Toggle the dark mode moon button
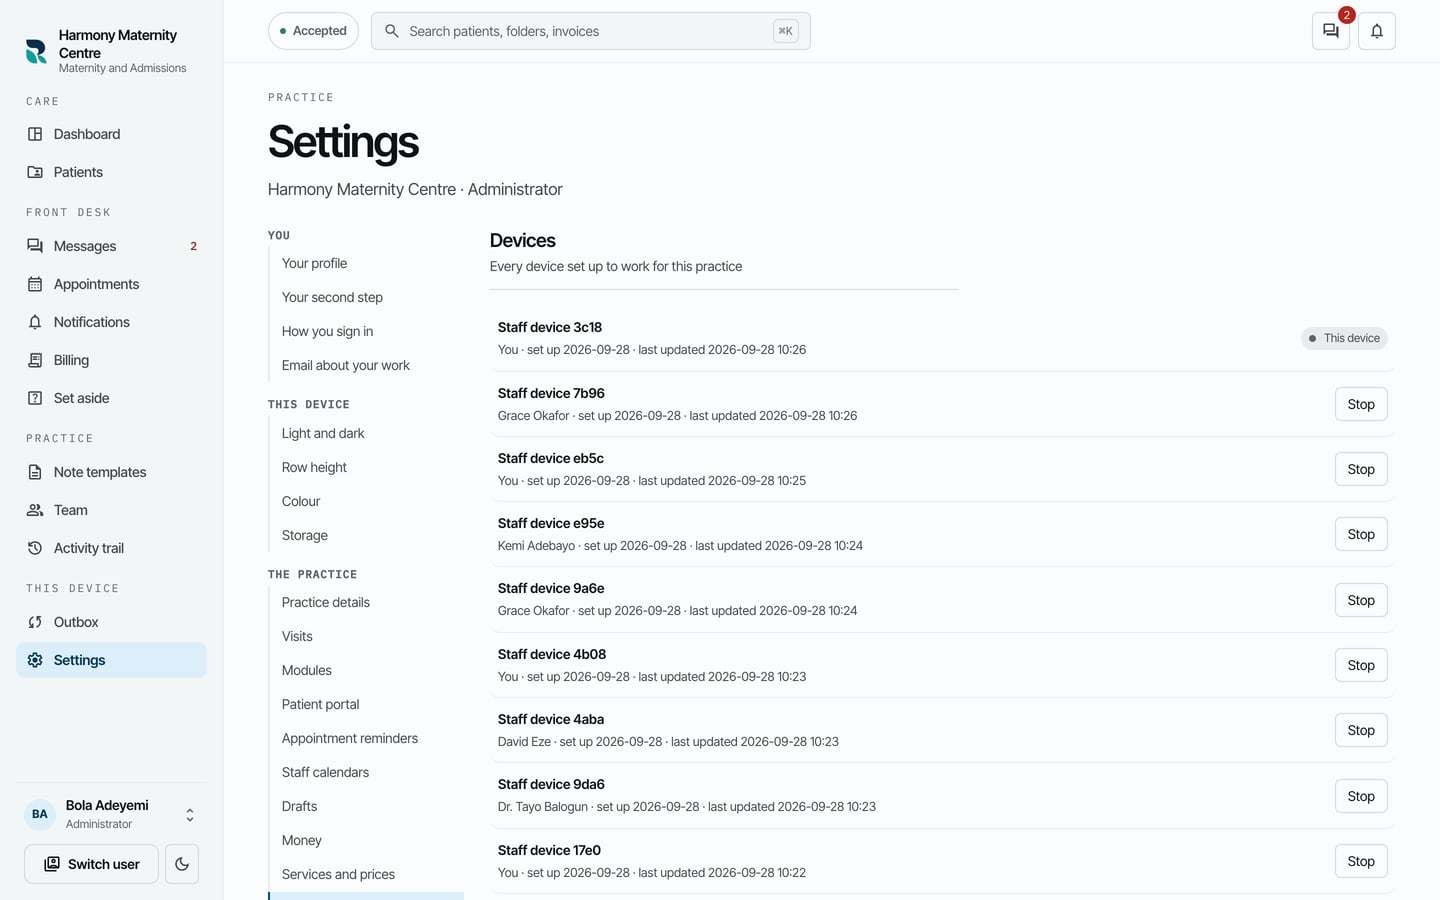1440x900 pixels. pos(182,864)
